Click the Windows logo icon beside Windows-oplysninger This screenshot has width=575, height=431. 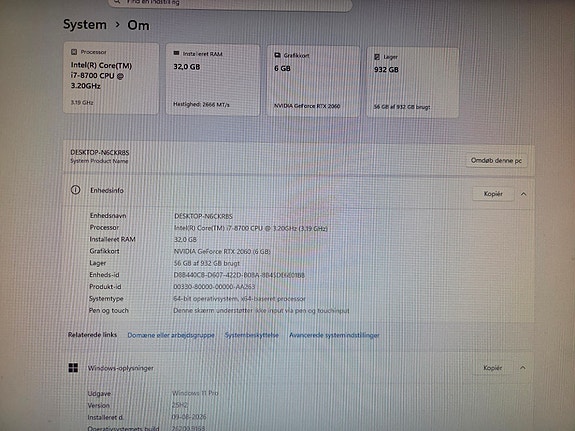pyautogui.click(x=73, y=368)
